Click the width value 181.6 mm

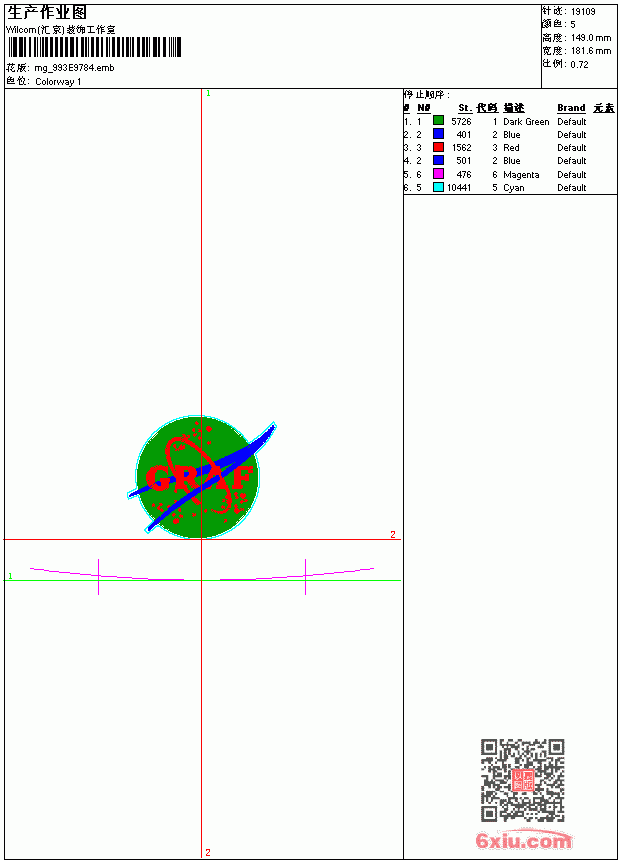(591, 51)
